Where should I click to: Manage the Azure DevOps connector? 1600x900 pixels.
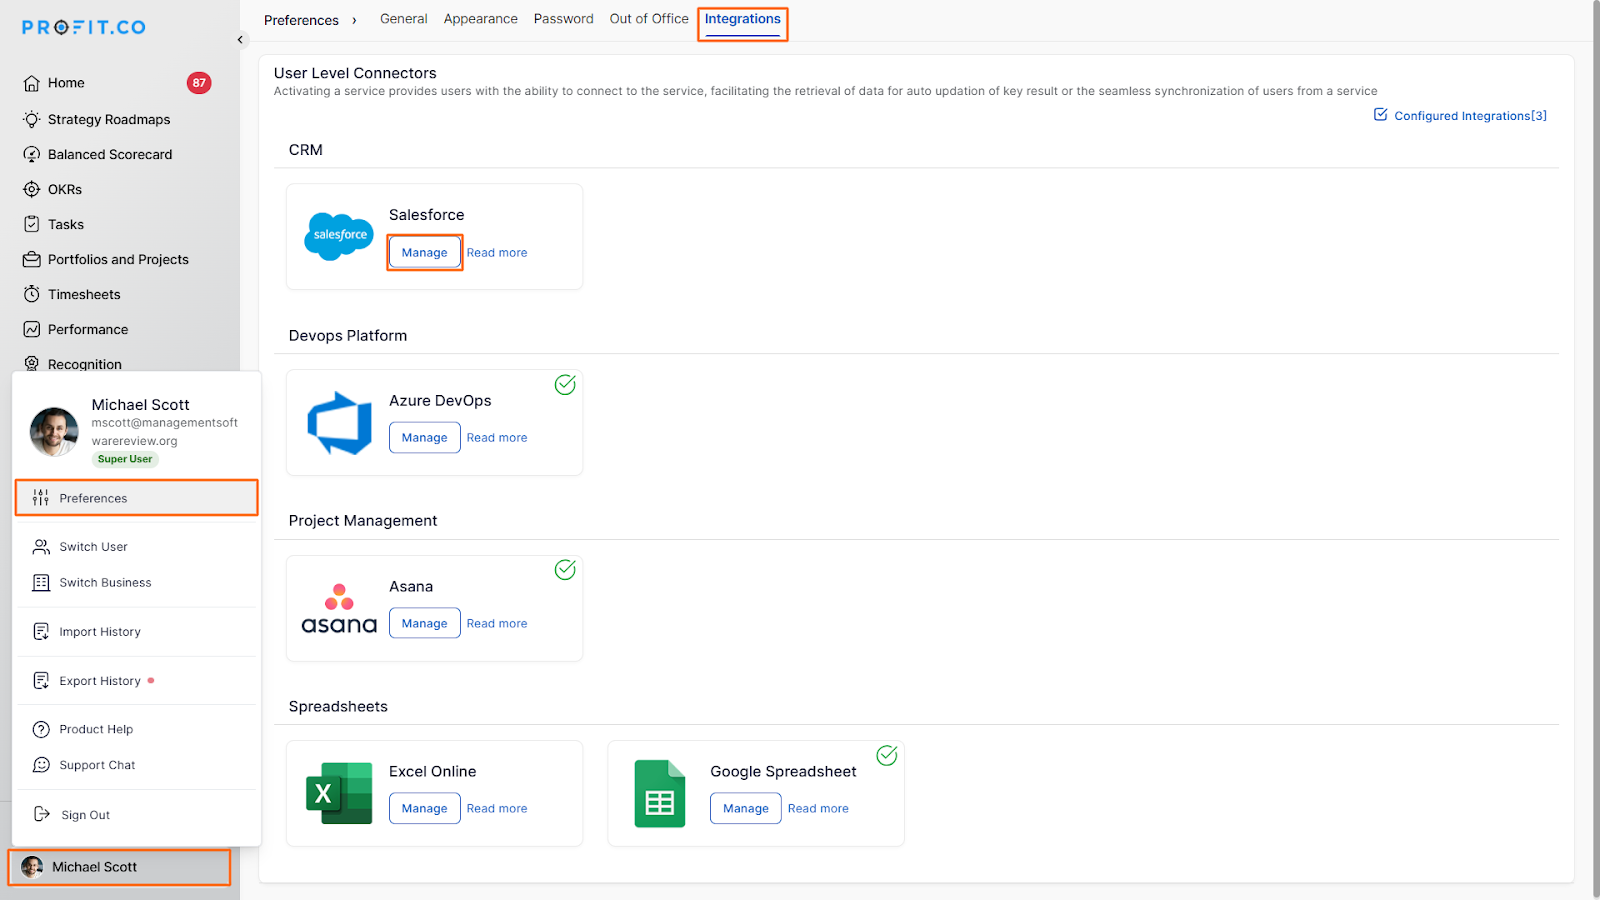pos(425,437)
